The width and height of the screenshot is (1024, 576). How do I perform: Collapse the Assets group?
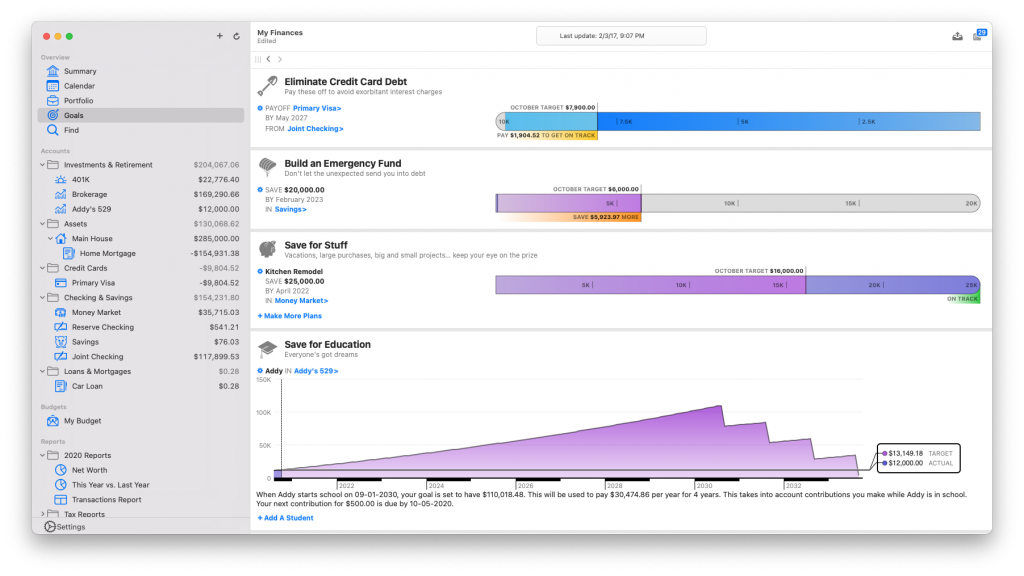click(x=42, y=223)
